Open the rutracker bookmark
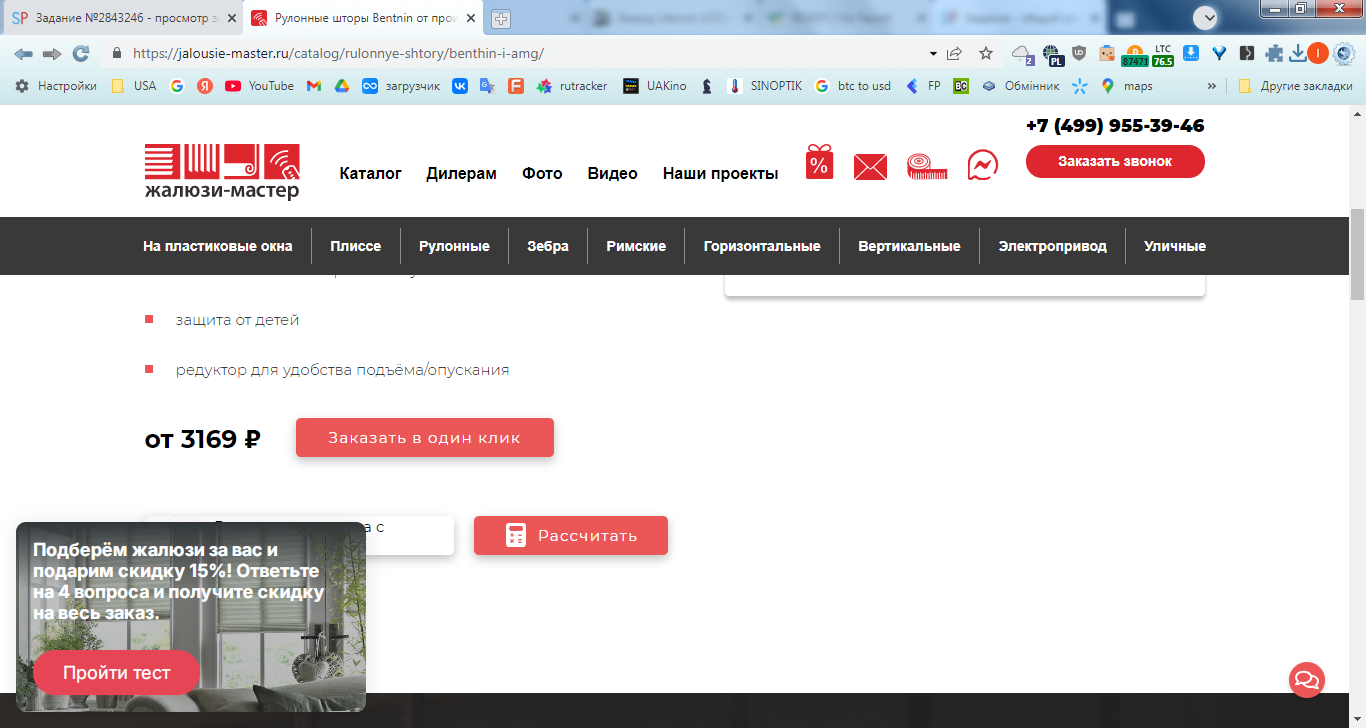Screen dimensions: 1366x728 pyautogui.click(x=572, y=86)
